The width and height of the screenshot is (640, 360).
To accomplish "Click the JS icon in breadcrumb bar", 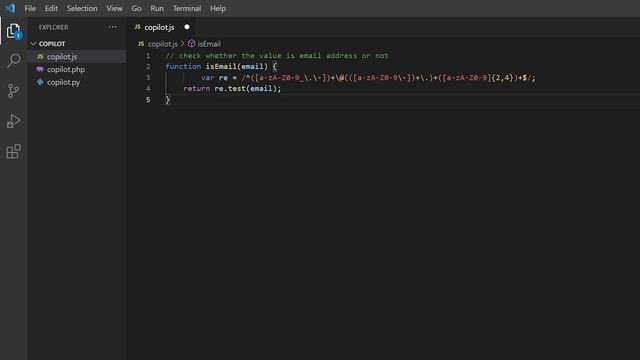I will click(x=141, y=44).
